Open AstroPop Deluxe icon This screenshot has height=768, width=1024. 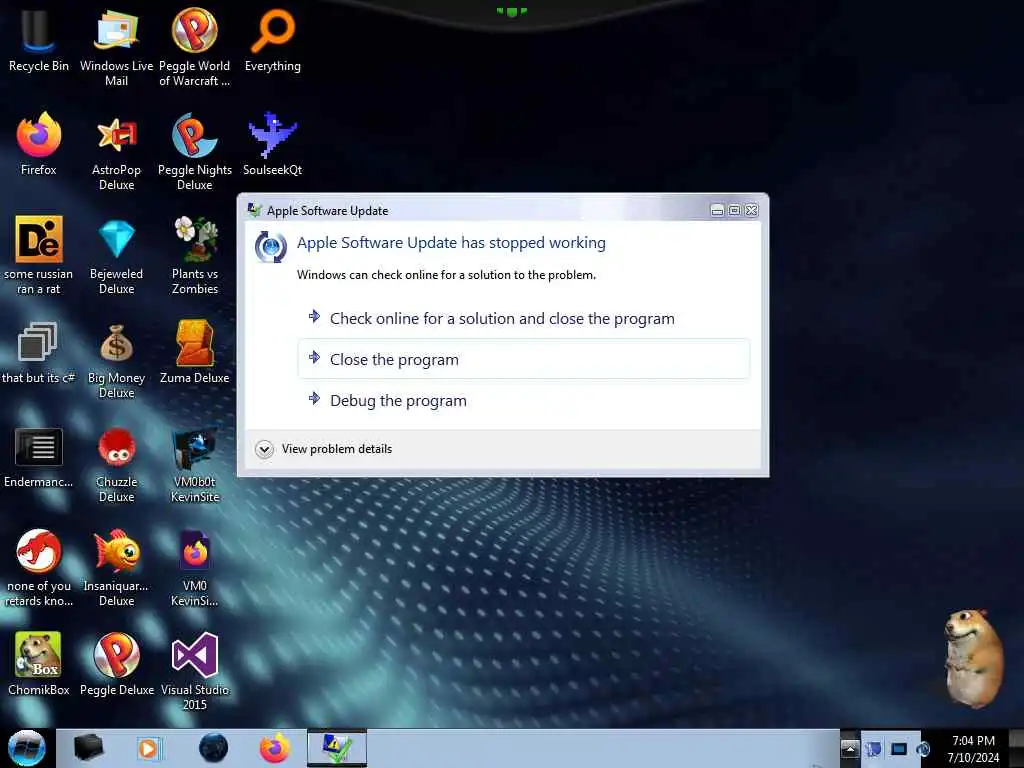pos(116,152)
